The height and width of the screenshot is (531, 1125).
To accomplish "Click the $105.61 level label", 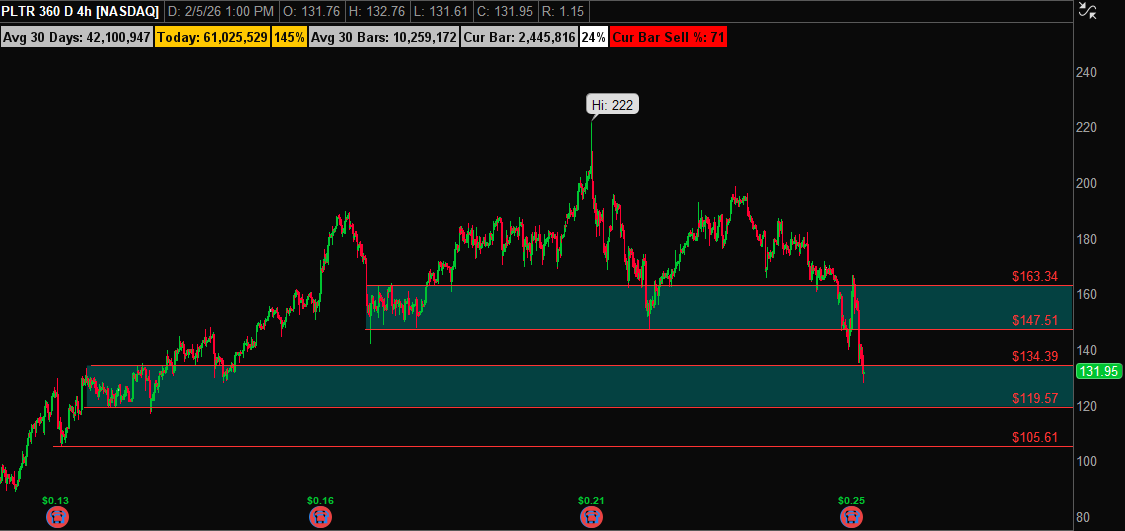I will (x=1035, y=437).
